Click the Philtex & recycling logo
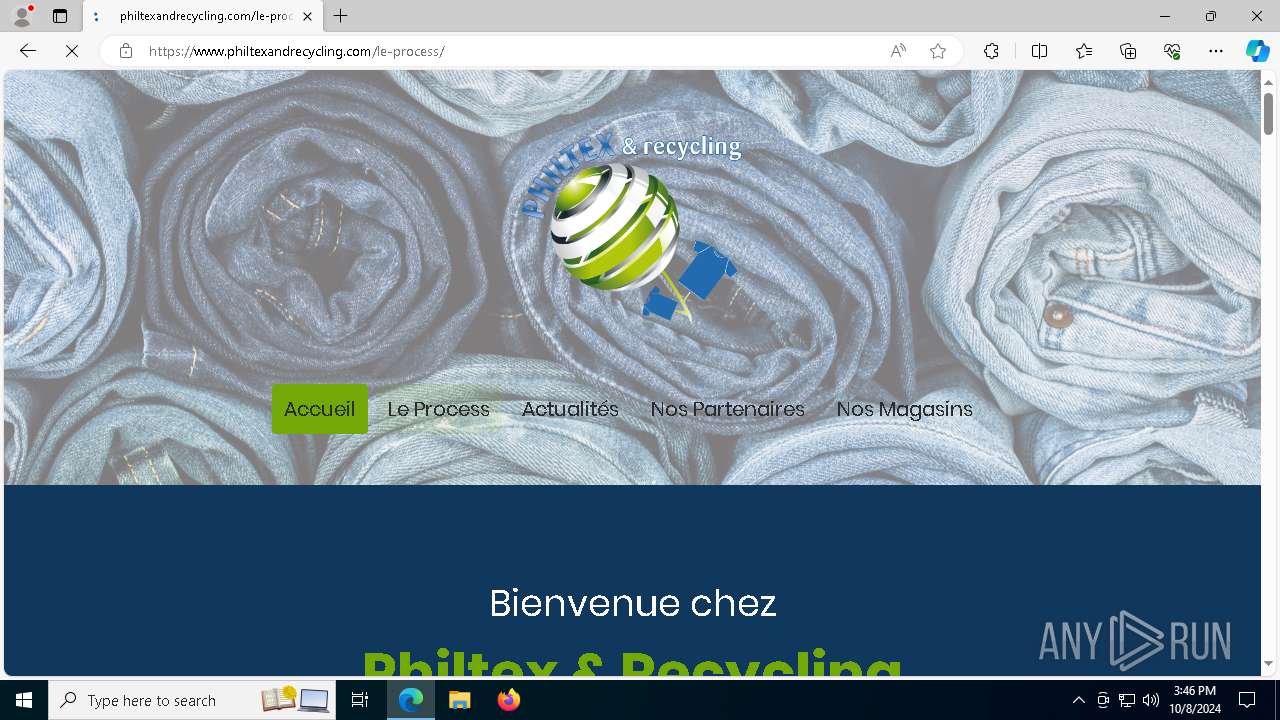The image size is (1280, 720). click(x=632, y=228)
